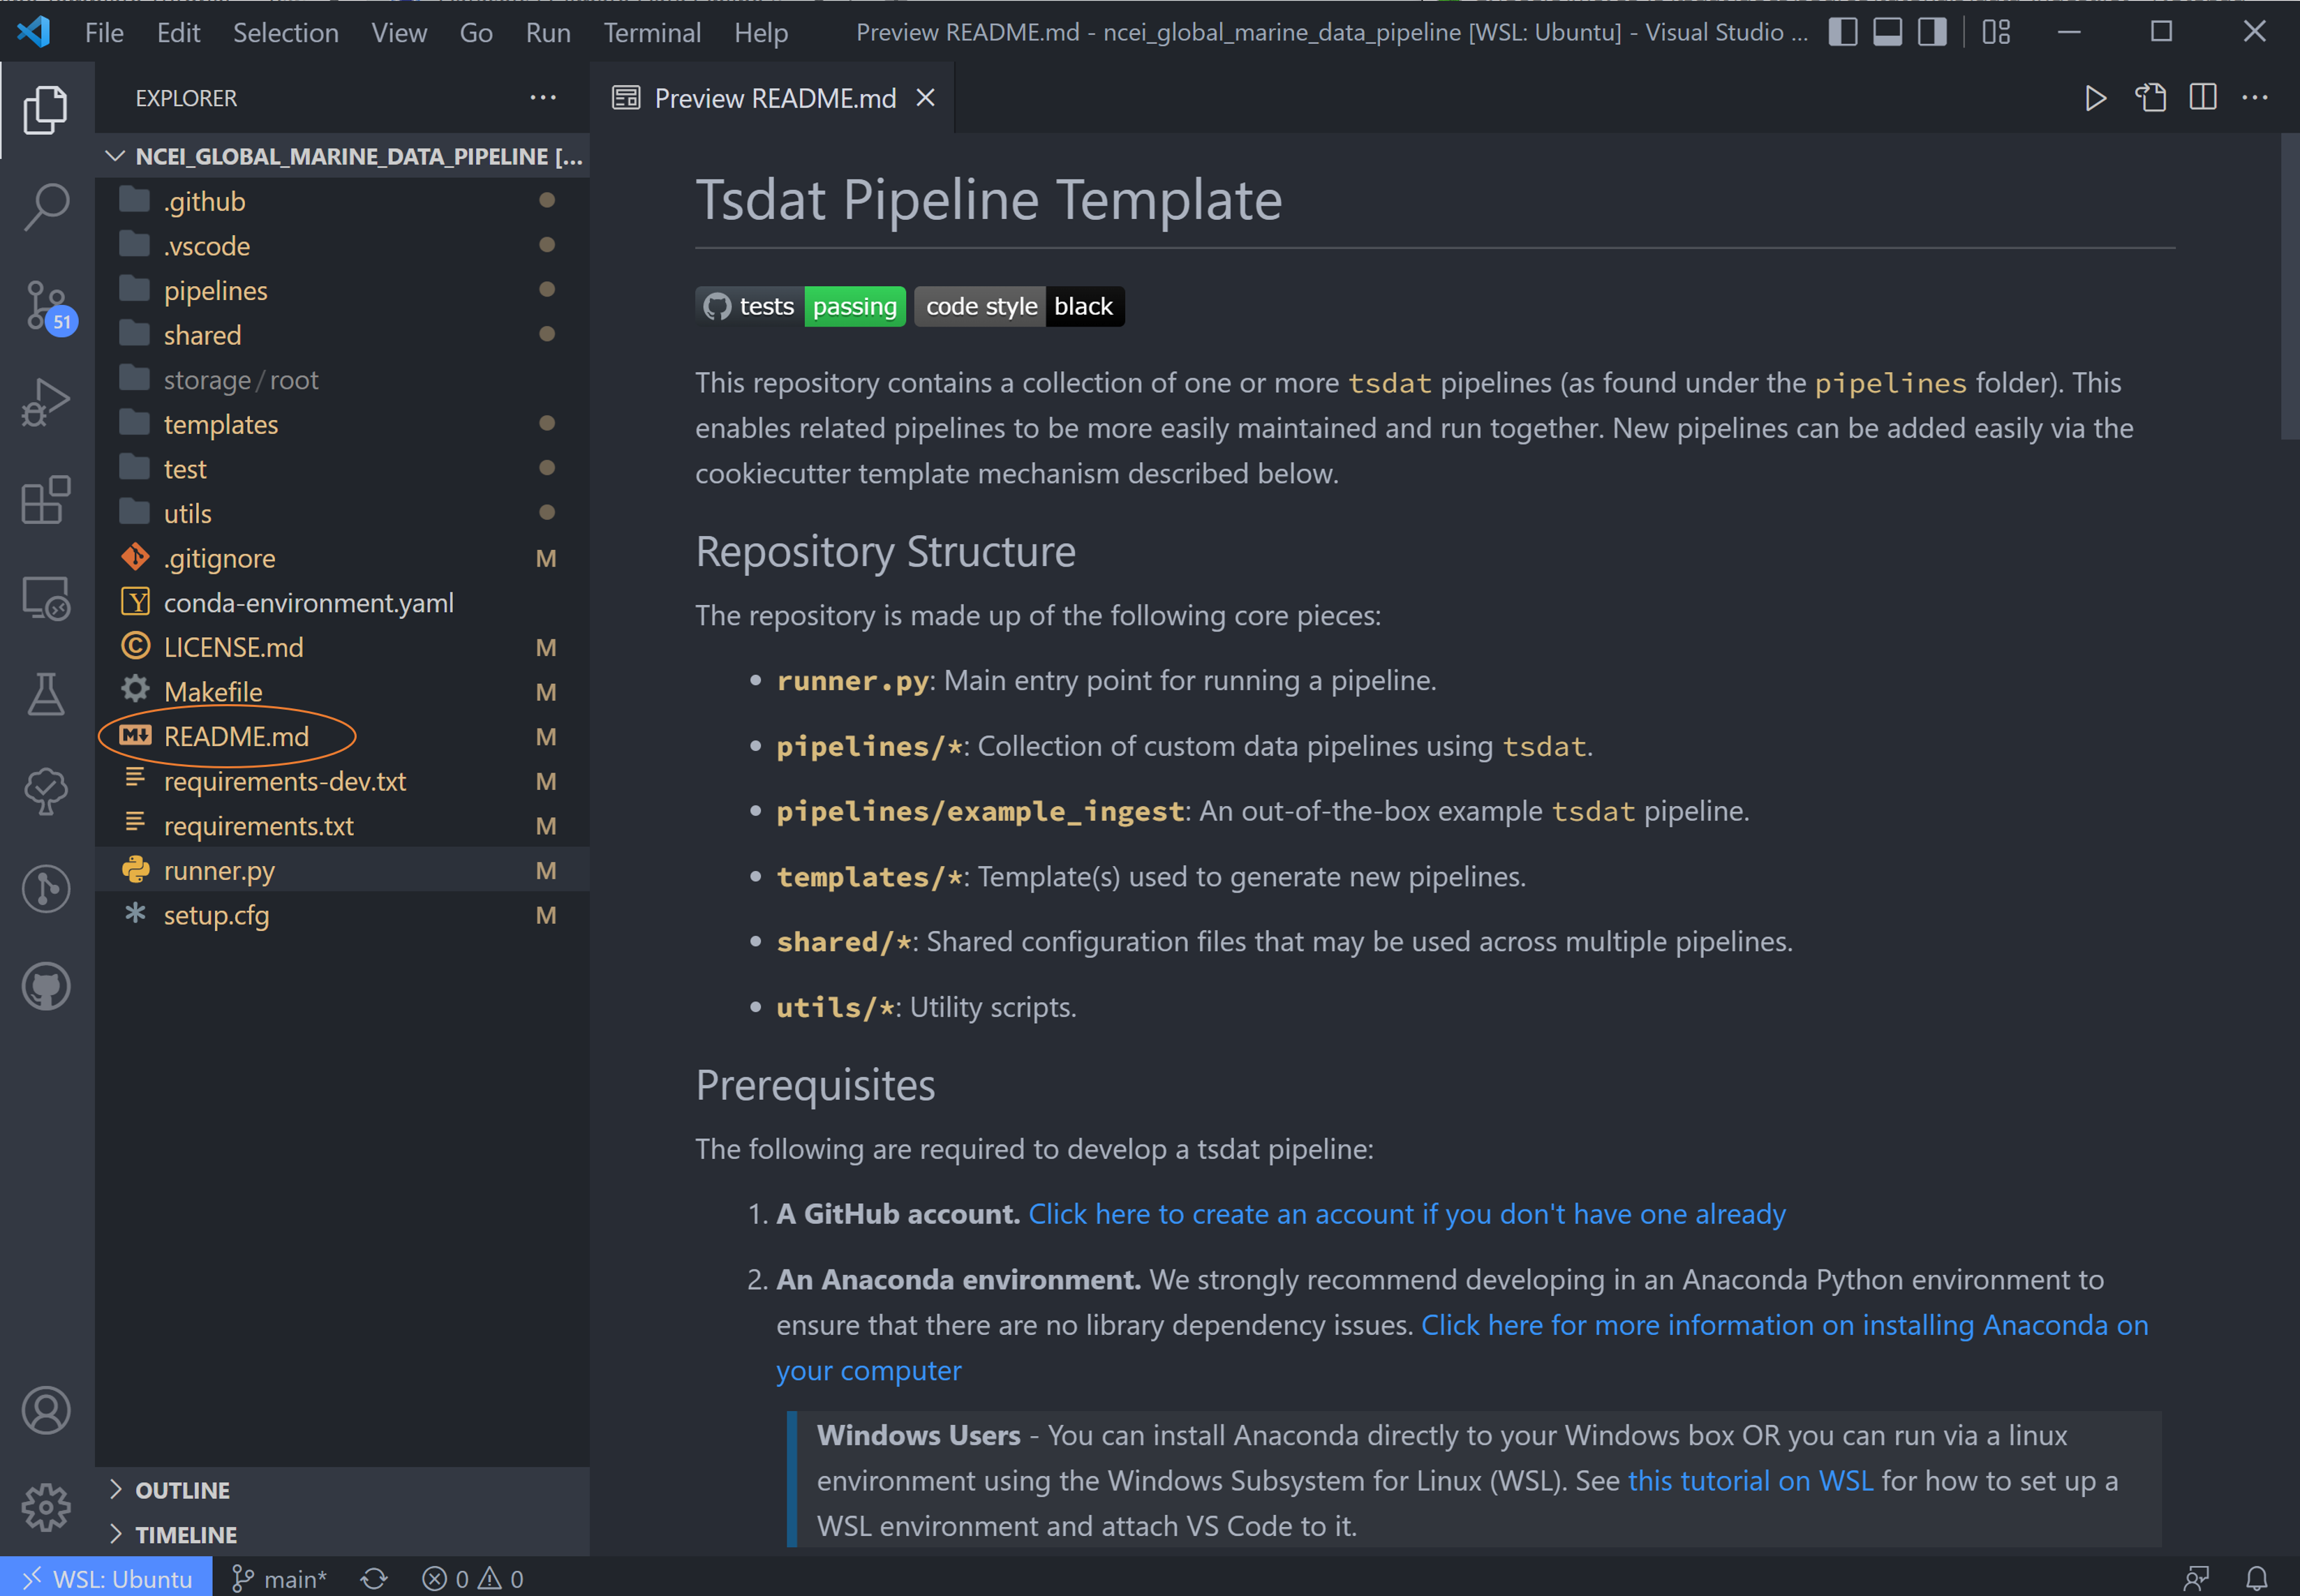Expand the .github folder
Image resolution: width=2300 pixels, height=1596 pixels.
click(343, 201)
